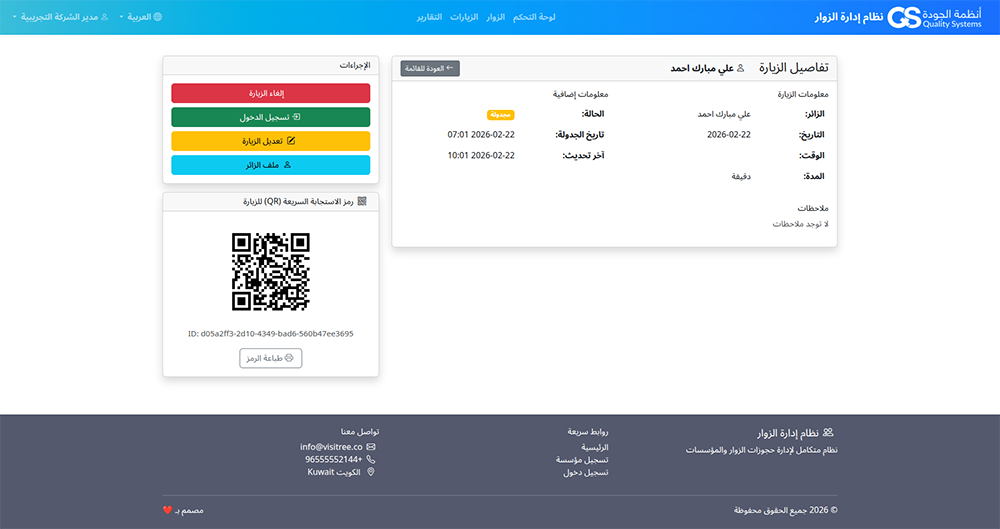
Task: Open لوحة التحكم in the navbar
Action: [x=534, y=17]
